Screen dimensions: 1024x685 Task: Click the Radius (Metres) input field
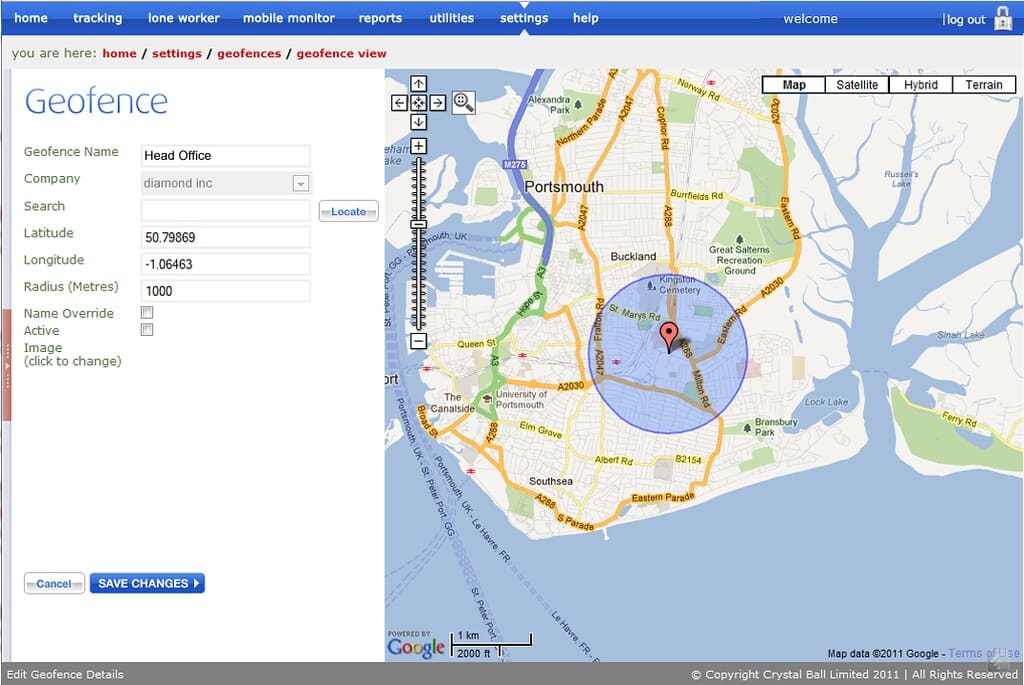click(225, 291)
